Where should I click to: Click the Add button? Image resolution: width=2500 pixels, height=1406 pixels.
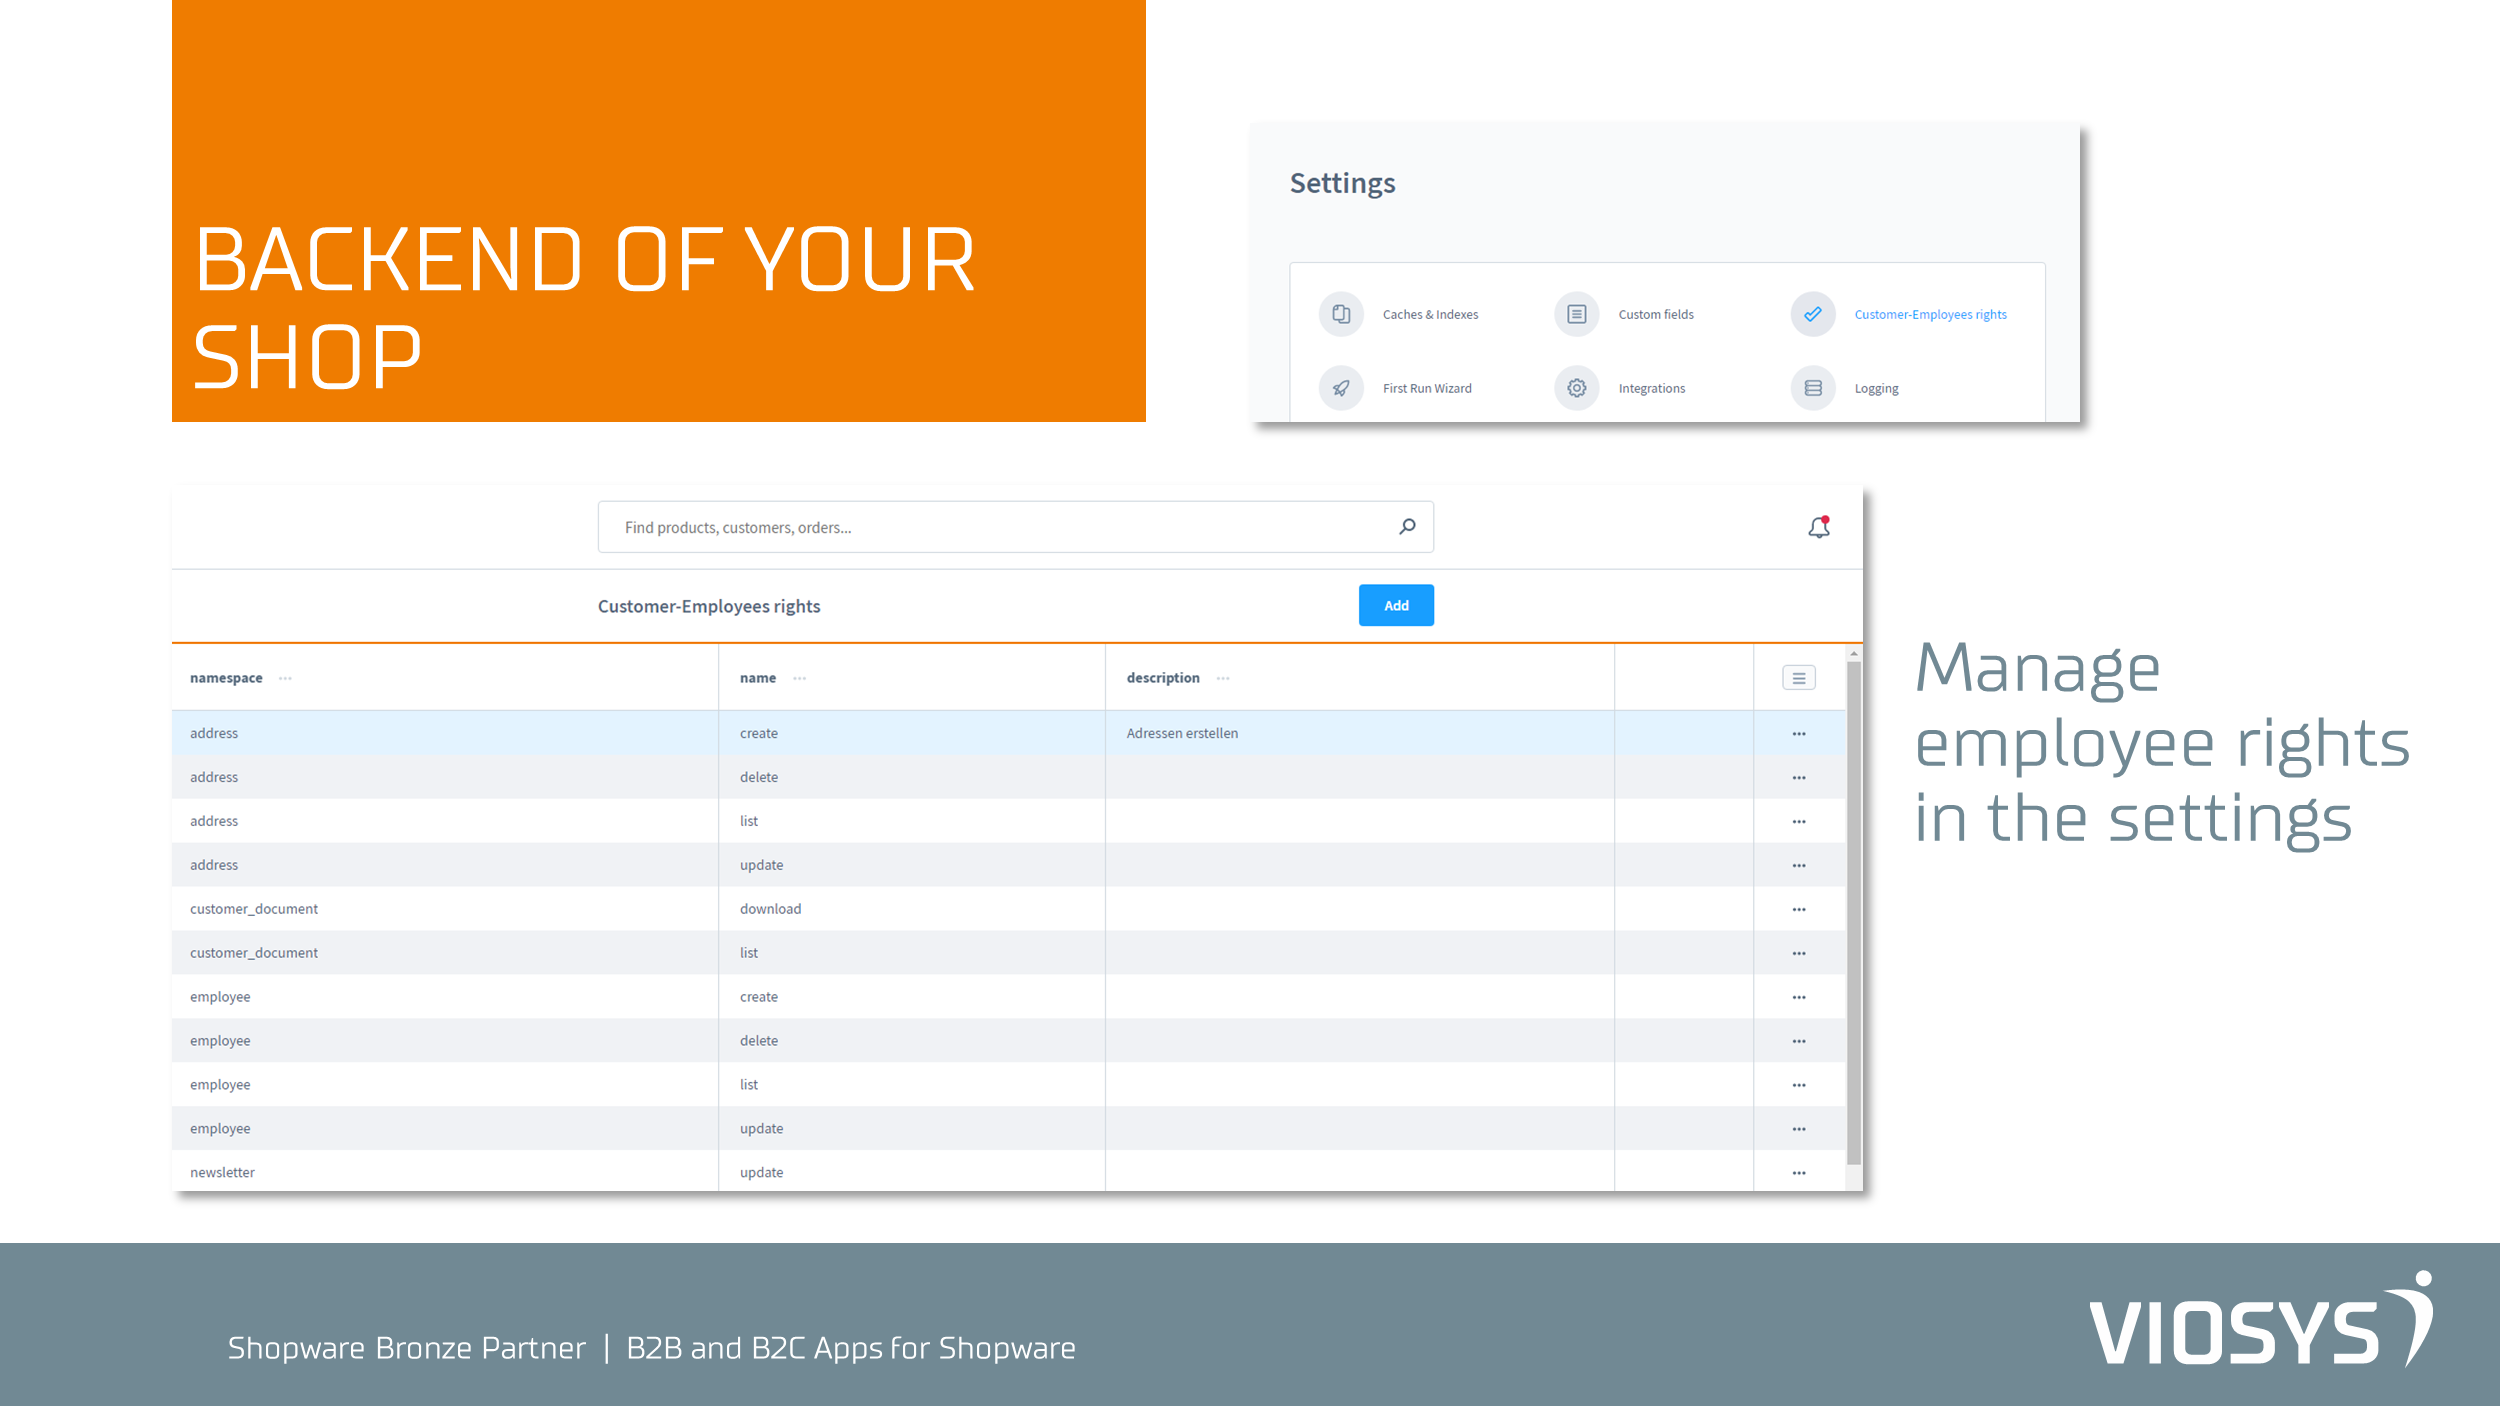pyautogui.click(x=1396, y=605)
